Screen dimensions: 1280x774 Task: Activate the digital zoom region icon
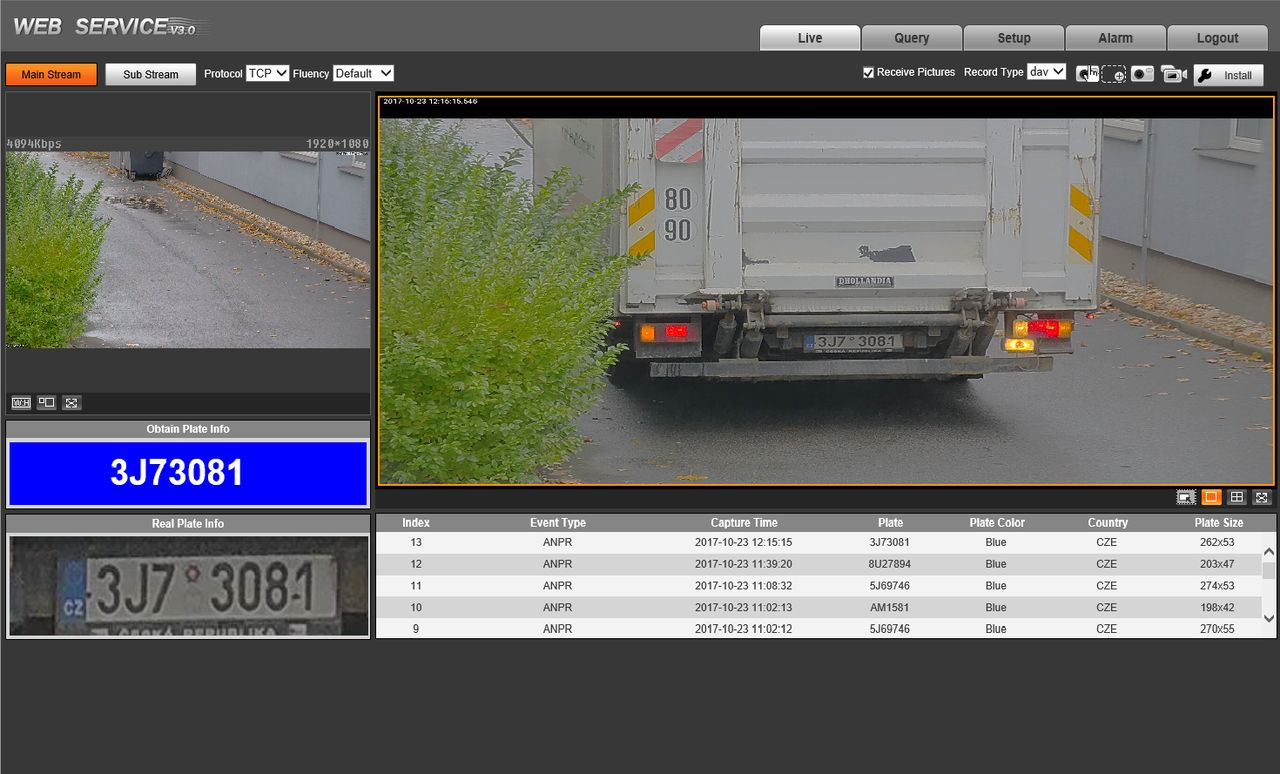click(1114, 75)
